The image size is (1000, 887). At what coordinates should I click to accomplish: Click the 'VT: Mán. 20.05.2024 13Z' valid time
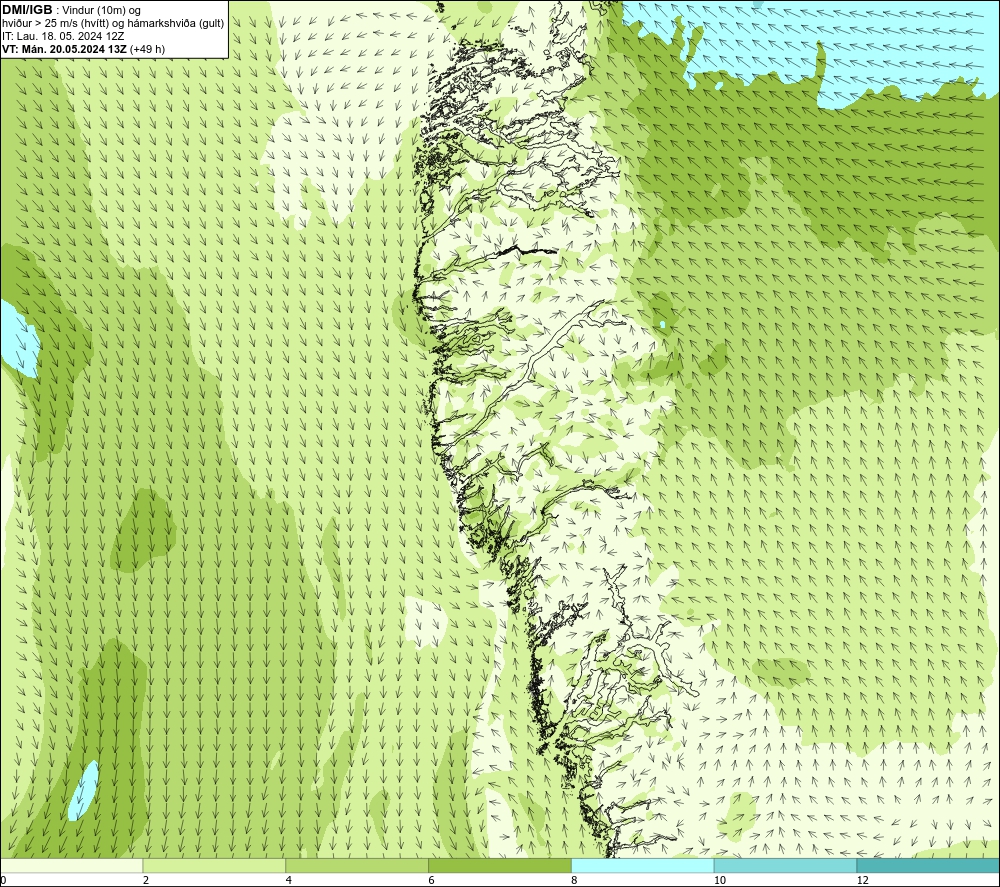pos(64,49)
